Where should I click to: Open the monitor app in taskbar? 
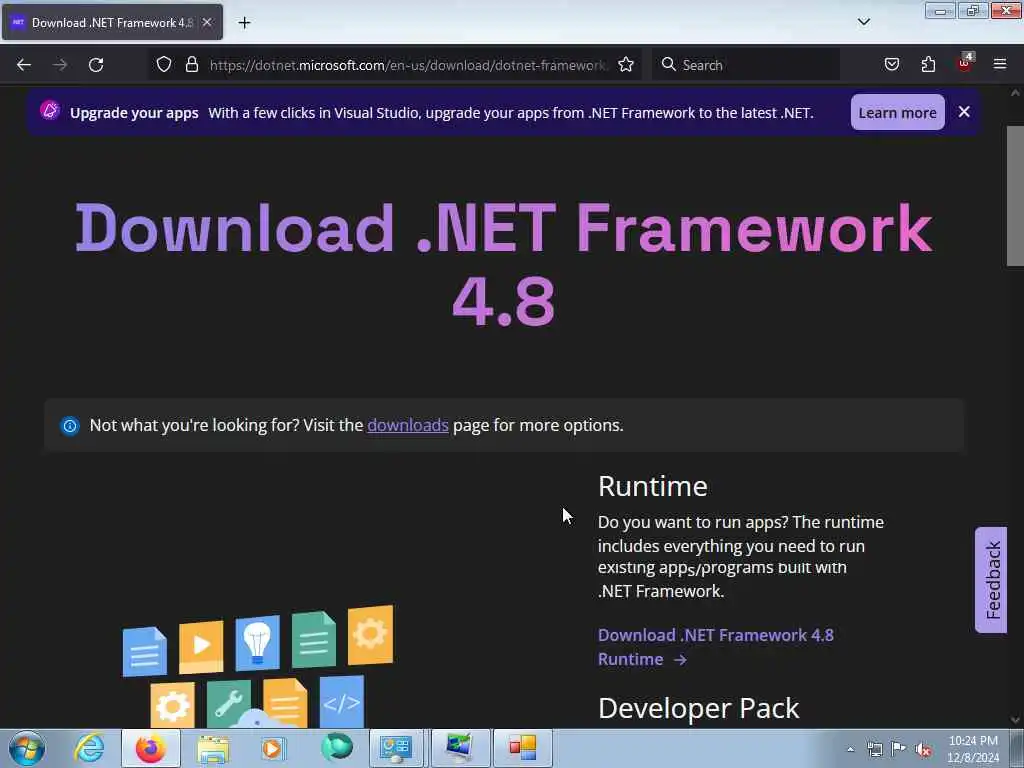tap(459, 748)
